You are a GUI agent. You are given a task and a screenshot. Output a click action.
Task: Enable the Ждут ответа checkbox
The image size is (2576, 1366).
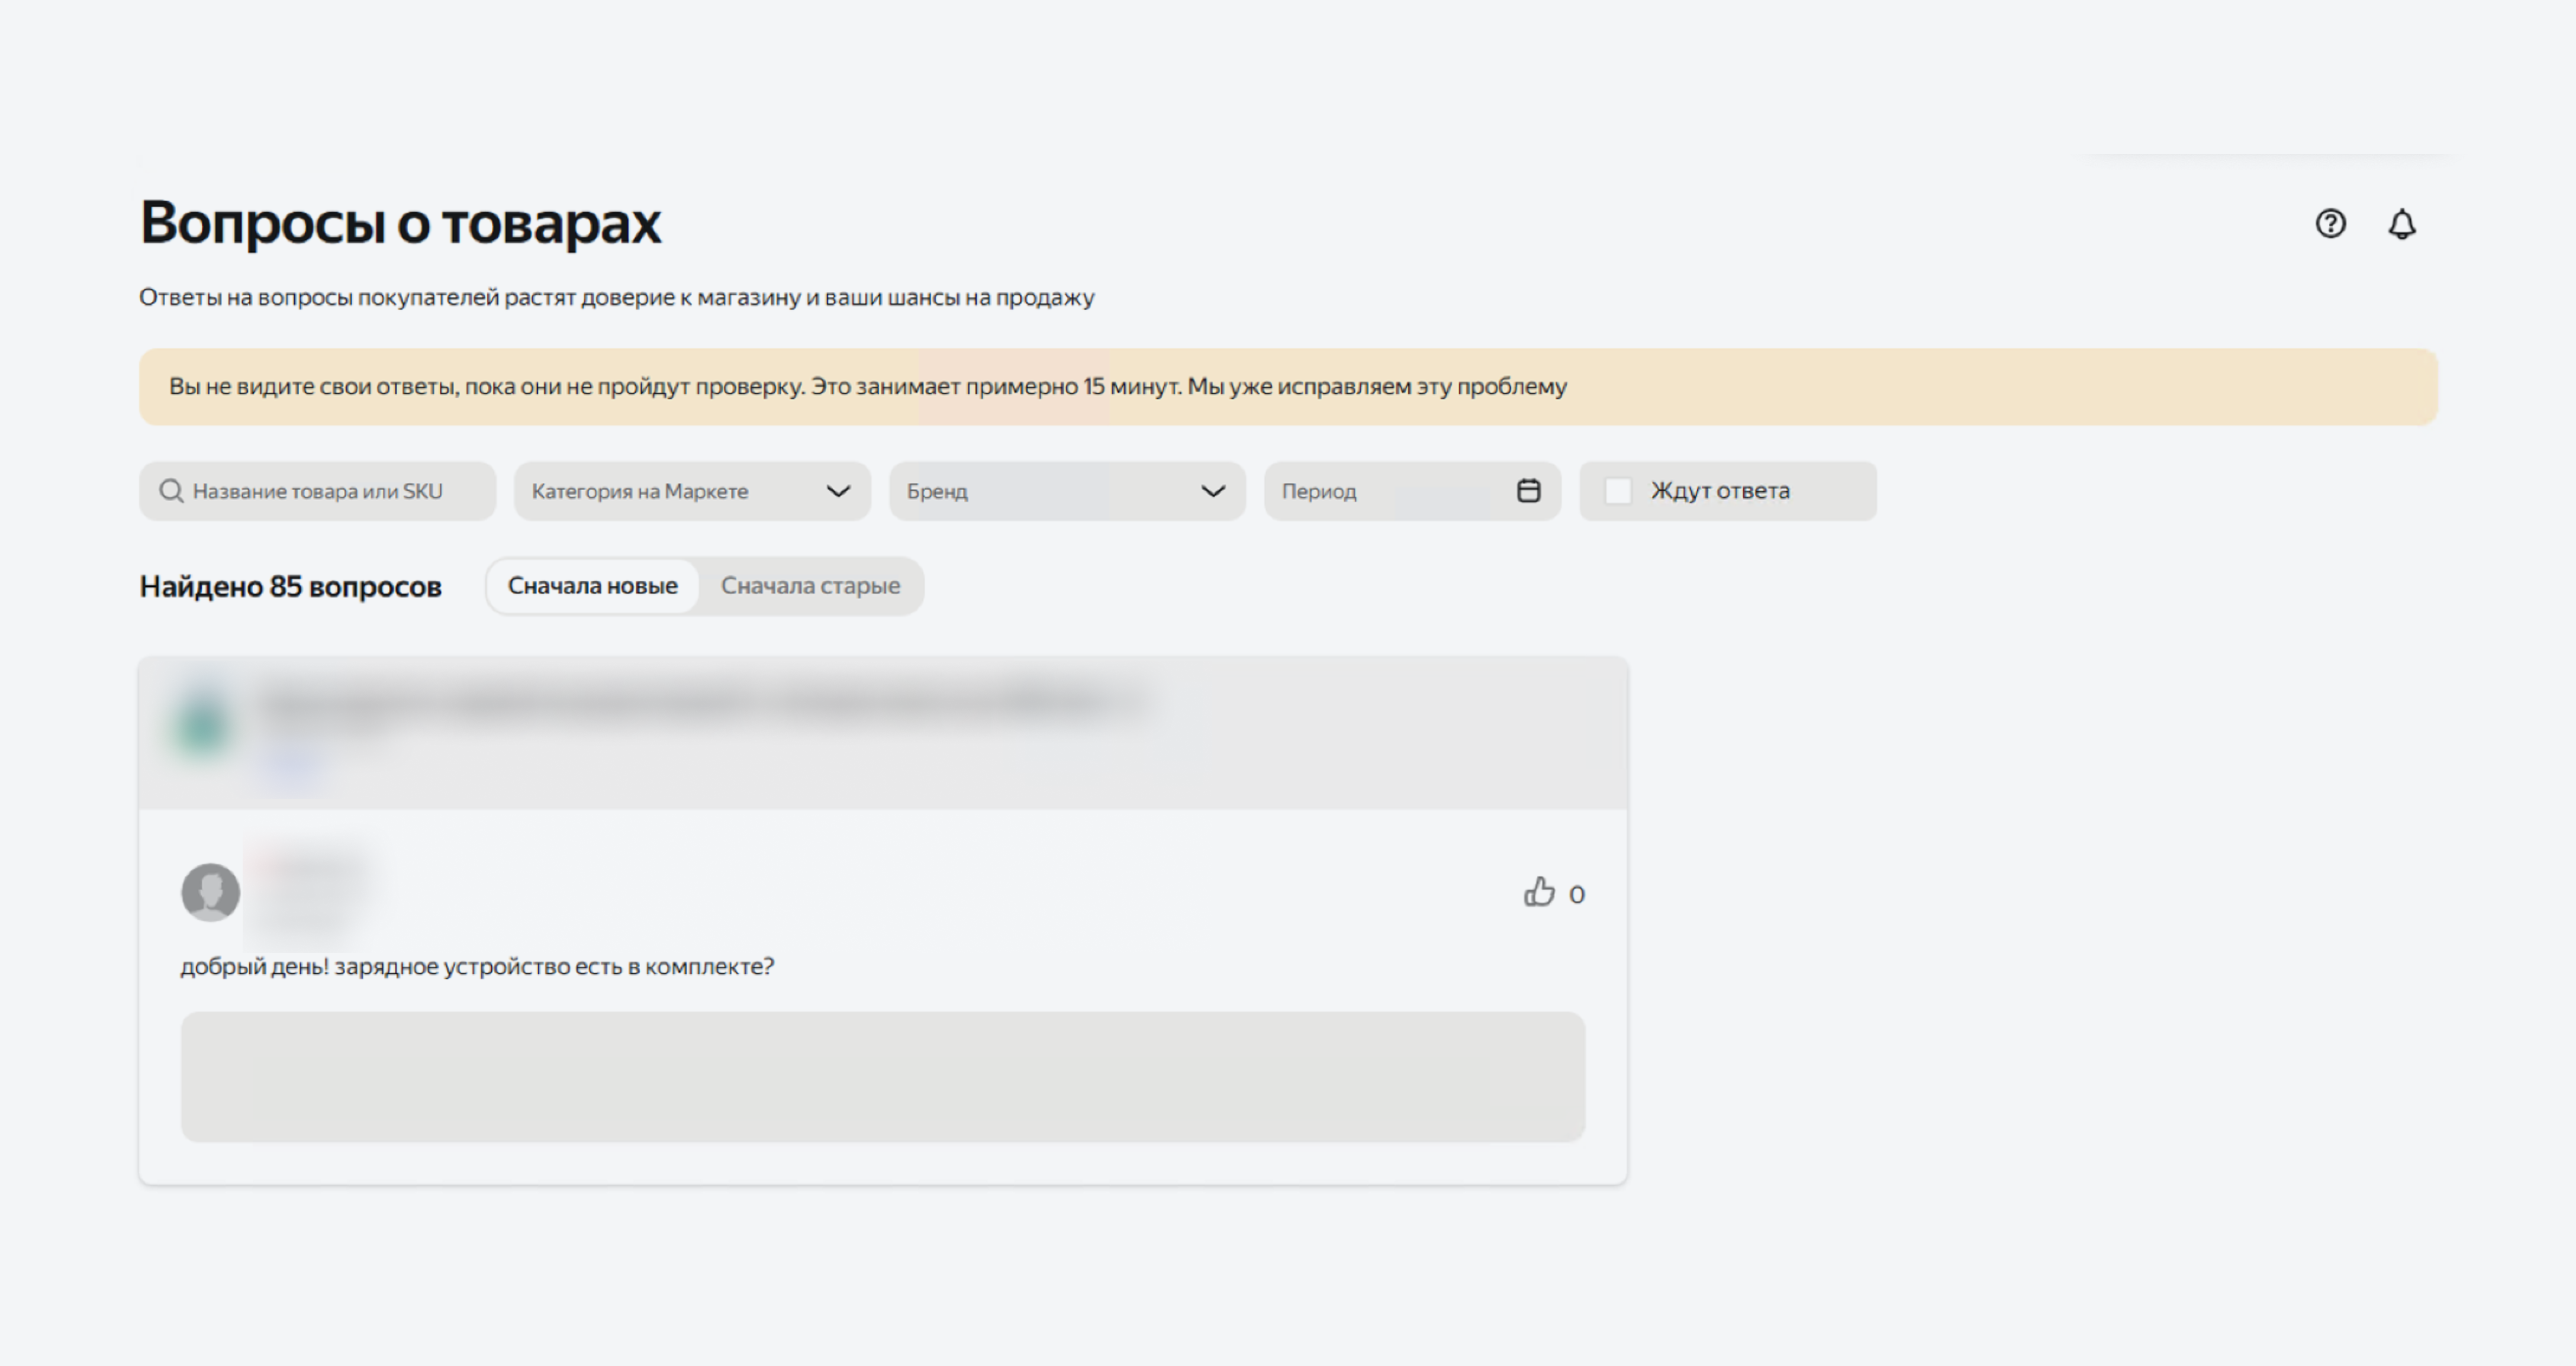point(1617,491)
